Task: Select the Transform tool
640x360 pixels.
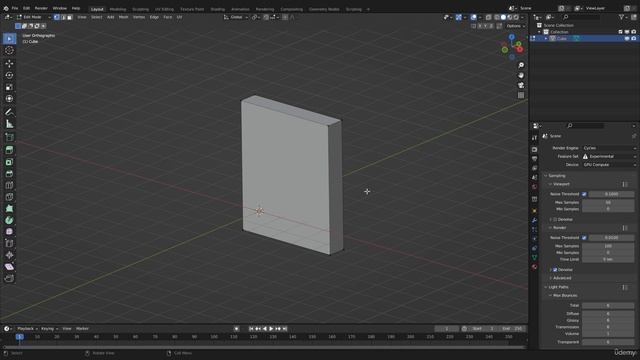Action: click(x=9, y=98)
